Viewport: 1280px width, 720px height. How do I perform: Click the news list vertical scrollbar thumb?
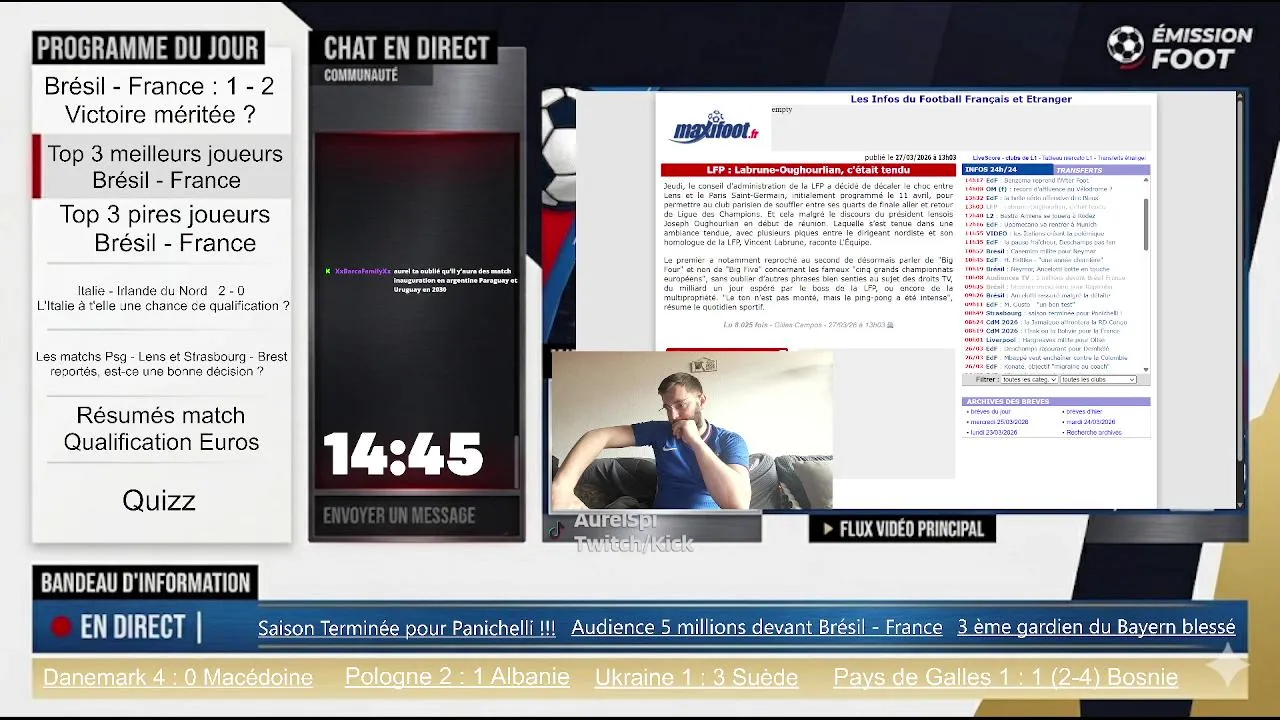[x=1146, y=224]
